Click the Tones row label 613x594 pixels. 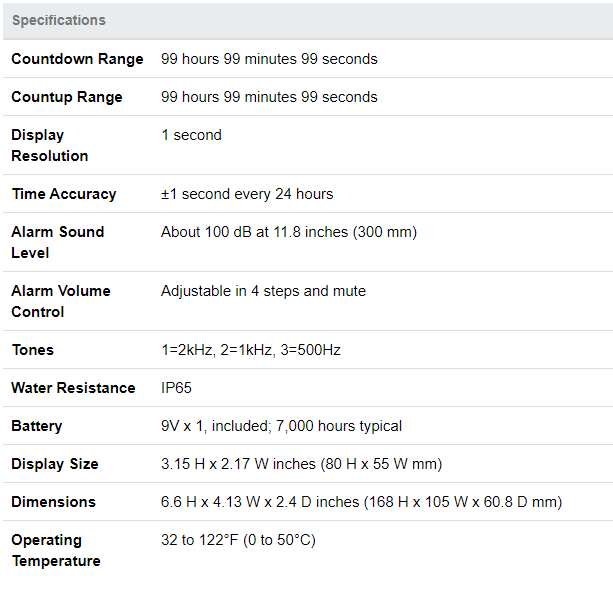pos(33,350)
